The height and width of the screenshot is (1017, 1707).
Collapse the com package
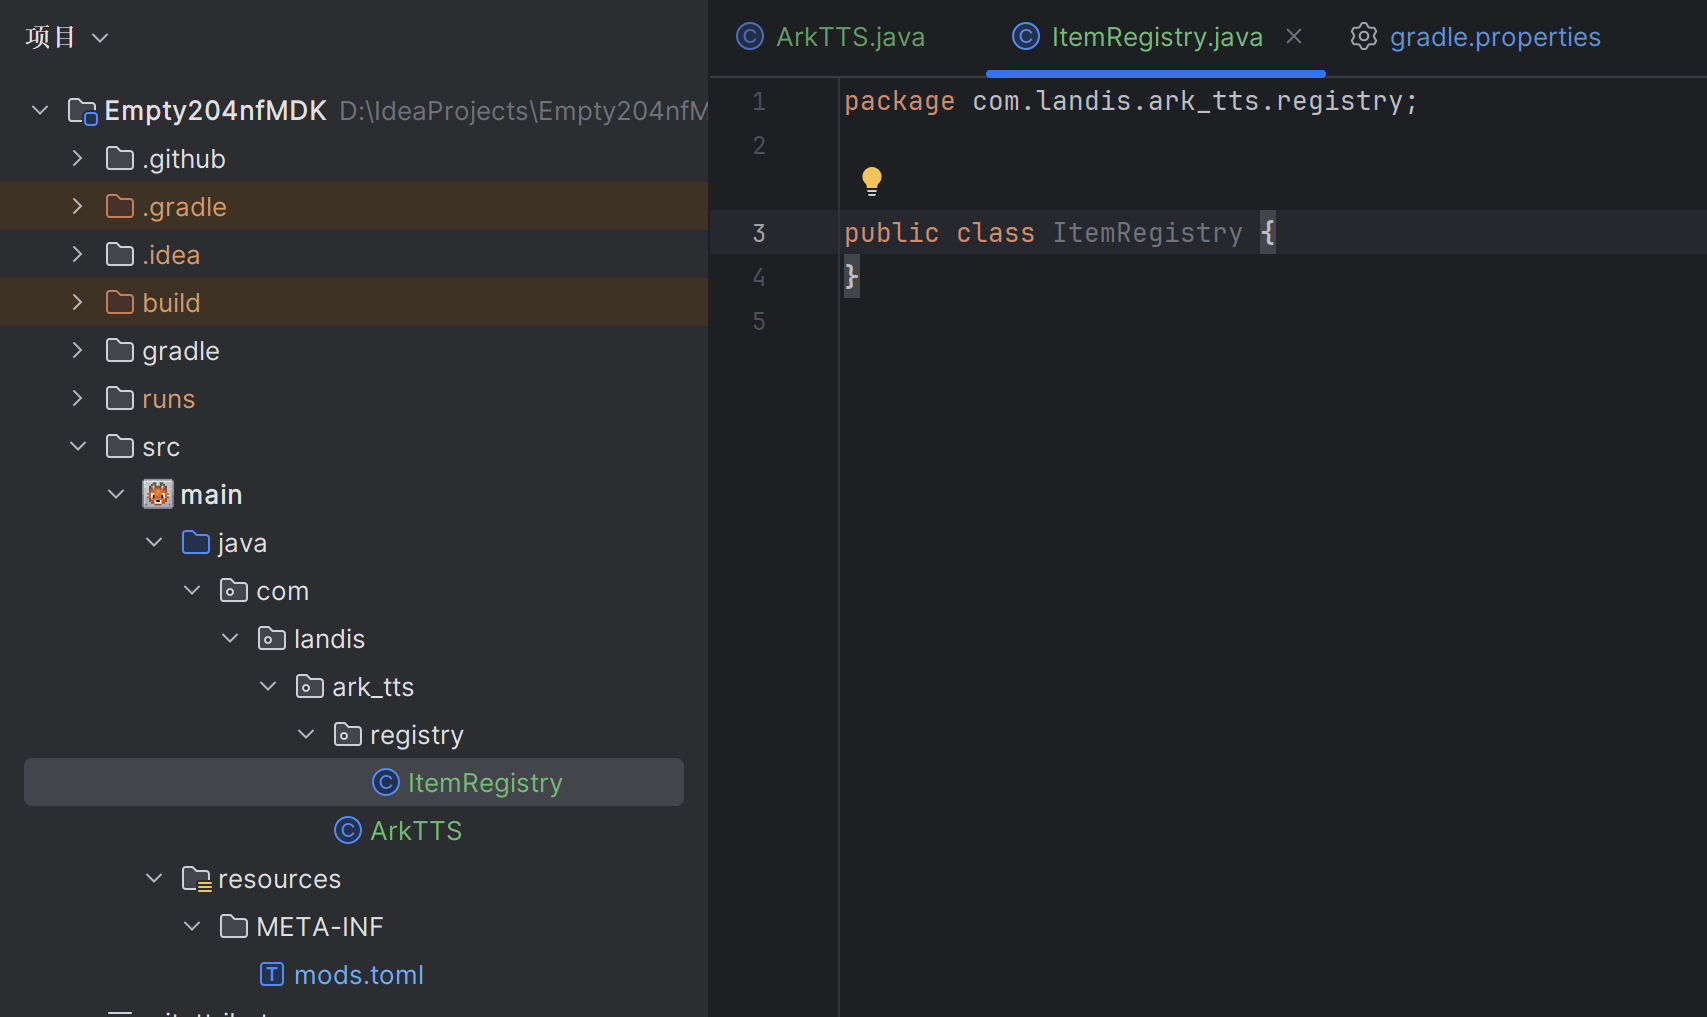point(192,590)
